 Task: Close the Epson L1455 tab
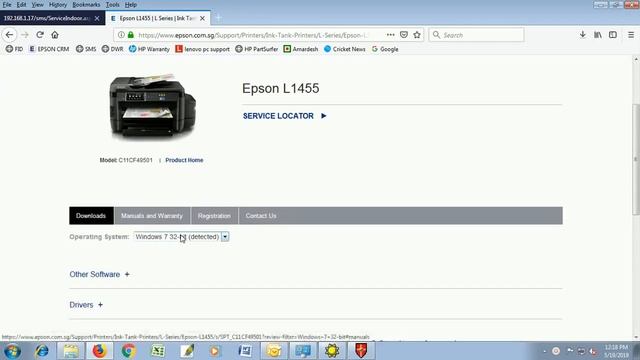[x=202, y=18]
